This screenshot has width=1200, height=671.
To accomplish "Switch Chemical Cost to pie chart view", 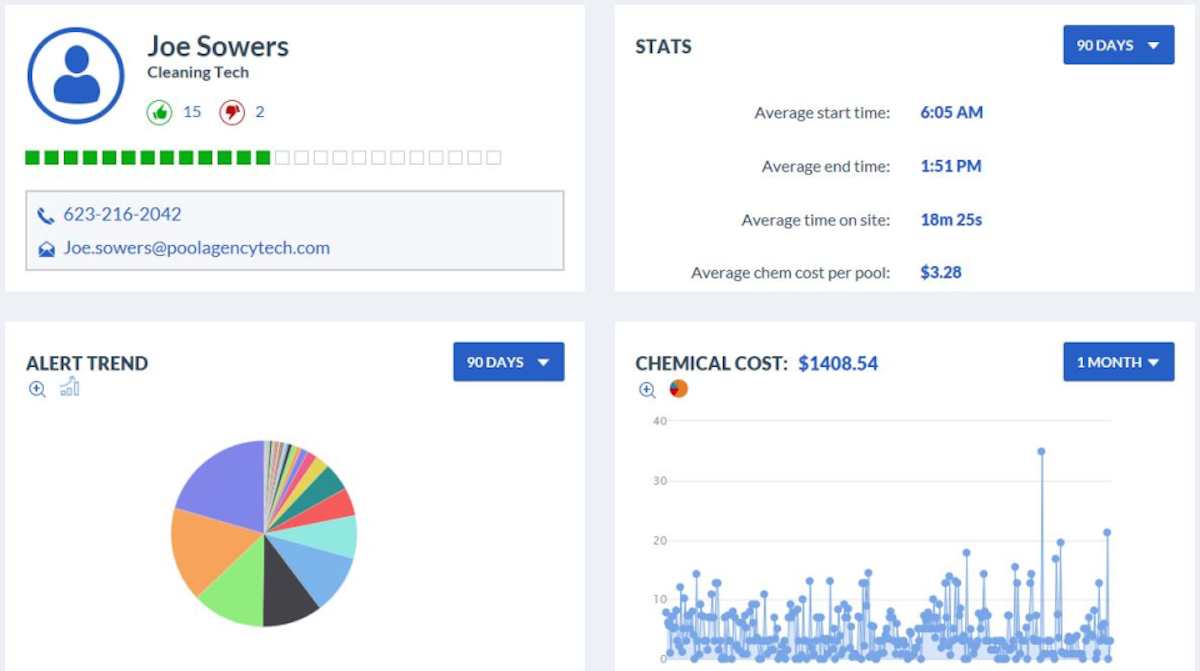I will tap(678, 388).
